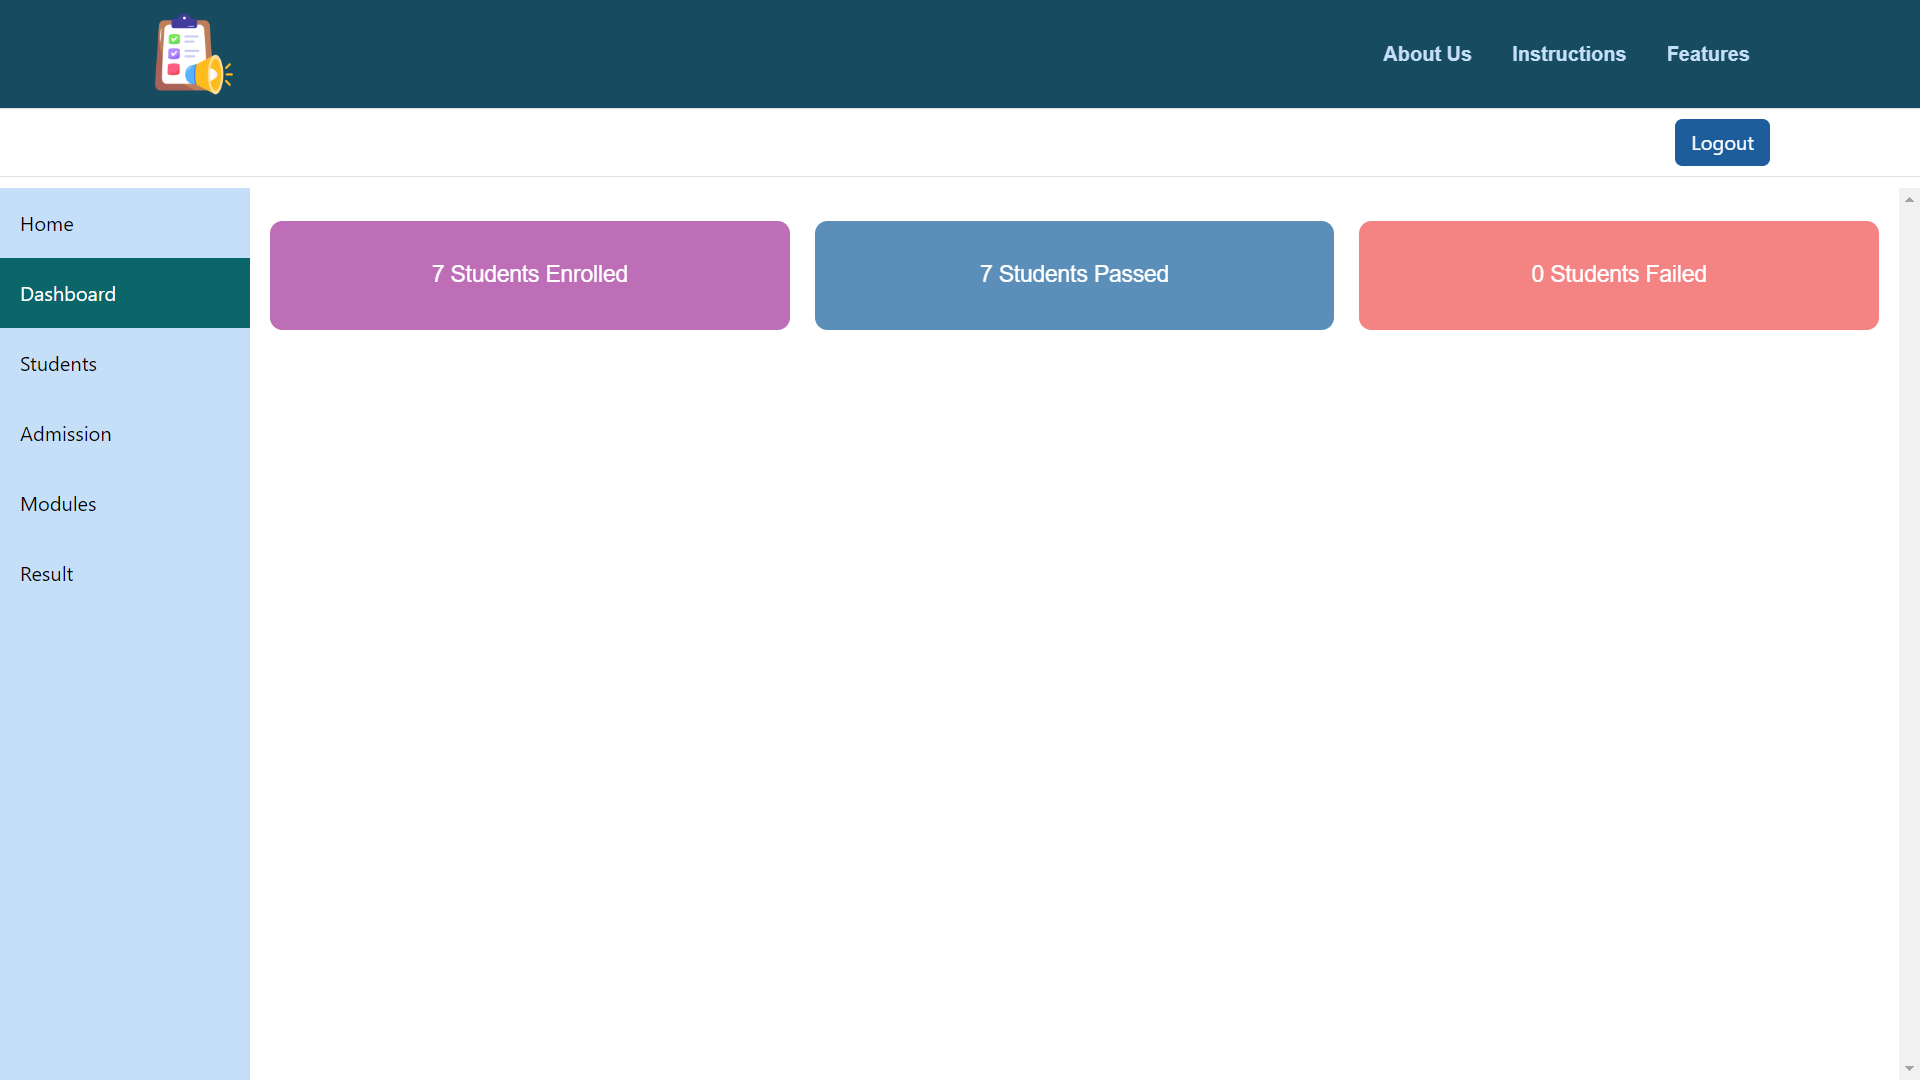
Task: Open the About Us page
Action: click(1427, 54)
